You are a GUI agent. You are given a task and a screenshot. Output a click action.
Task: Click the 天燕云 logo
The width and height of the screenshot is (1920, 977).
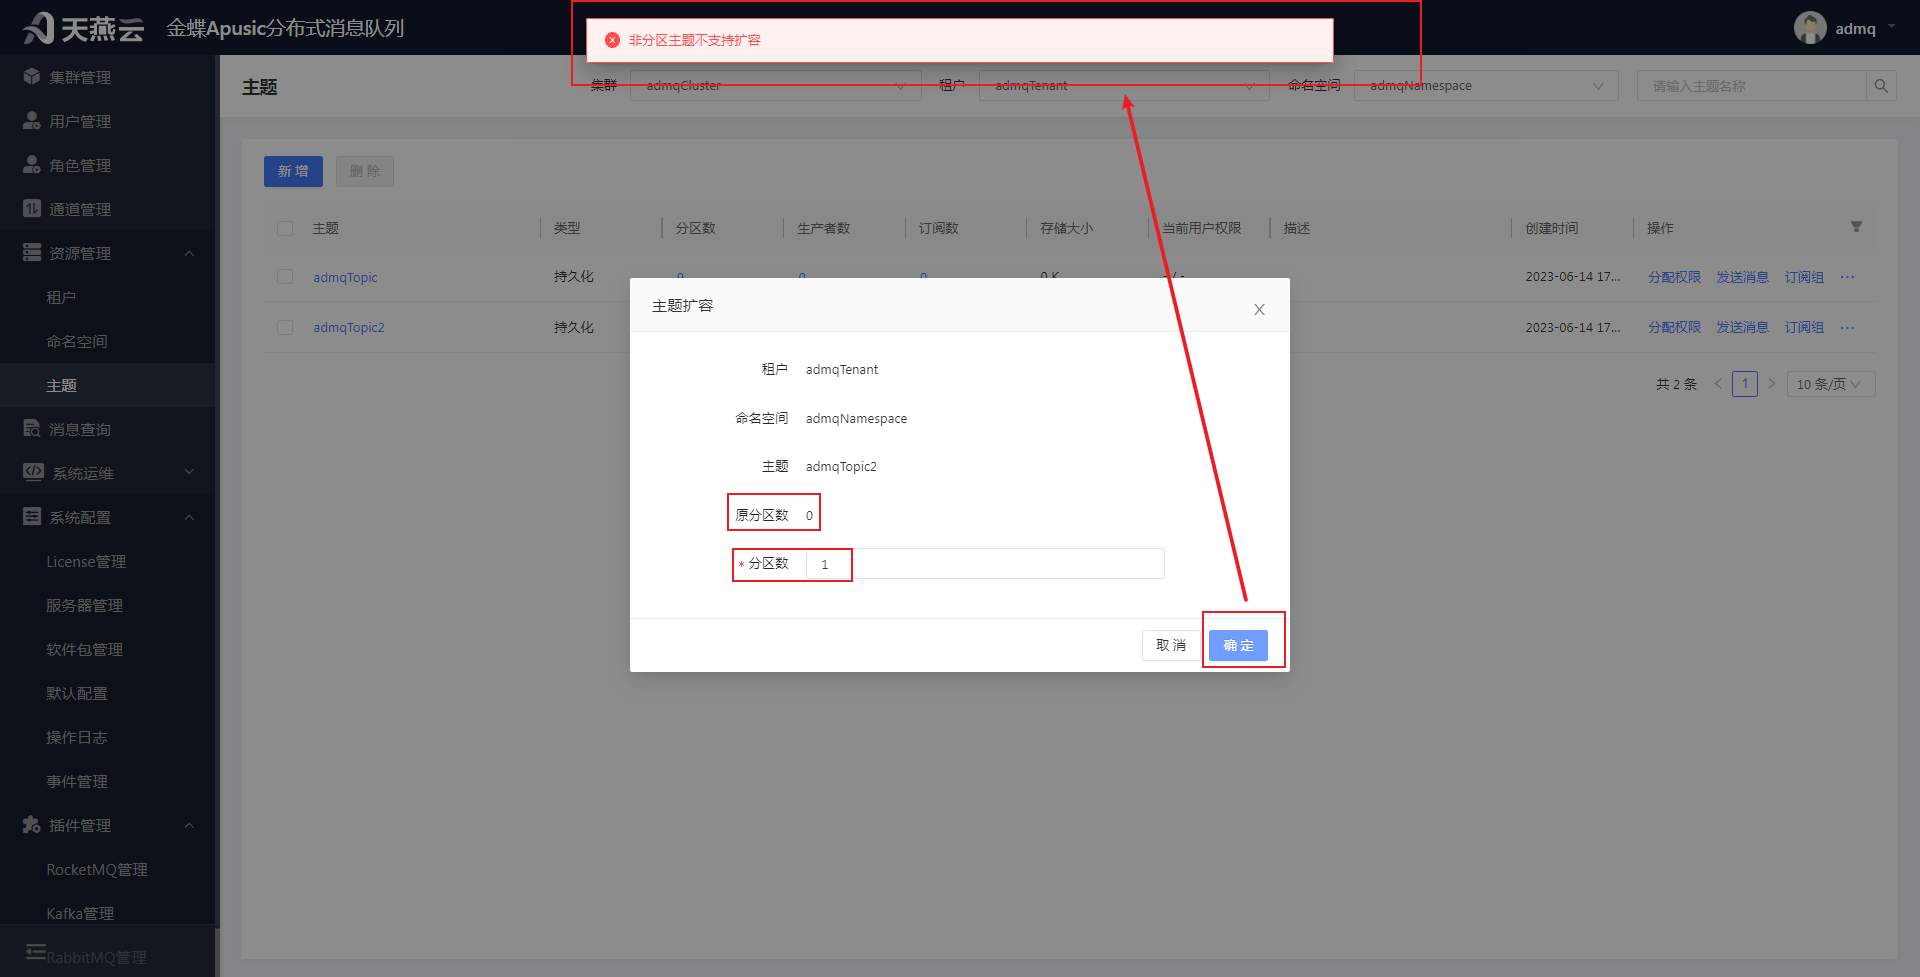[x=83, y=28]
